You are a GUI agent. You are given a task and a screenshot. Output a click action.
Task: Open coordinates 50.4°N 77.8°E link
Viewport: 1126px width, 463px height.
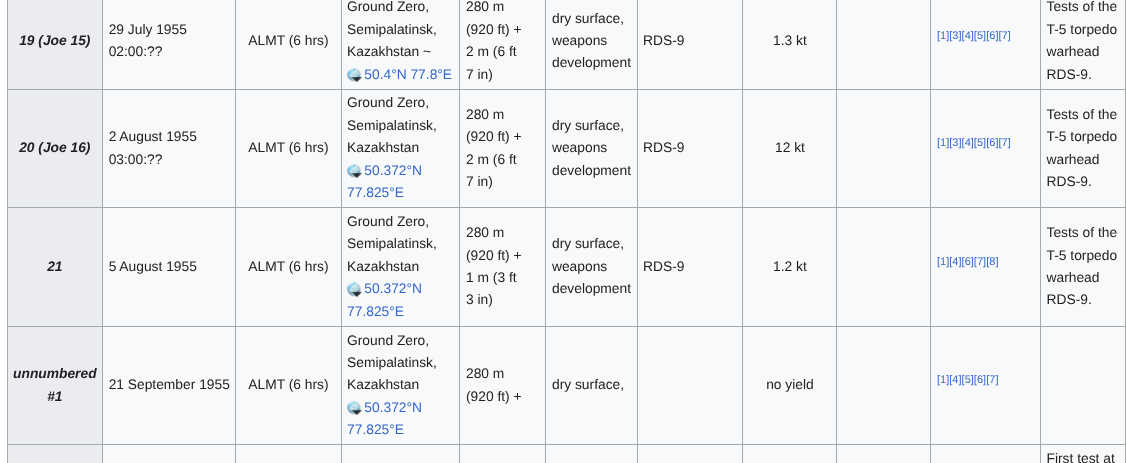407,74
